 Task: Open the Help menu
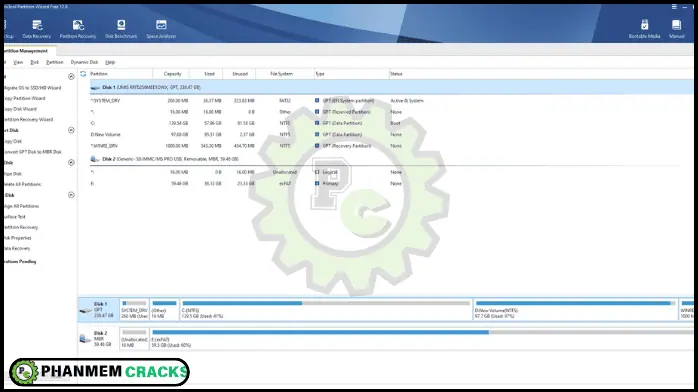tap(110, 62)
